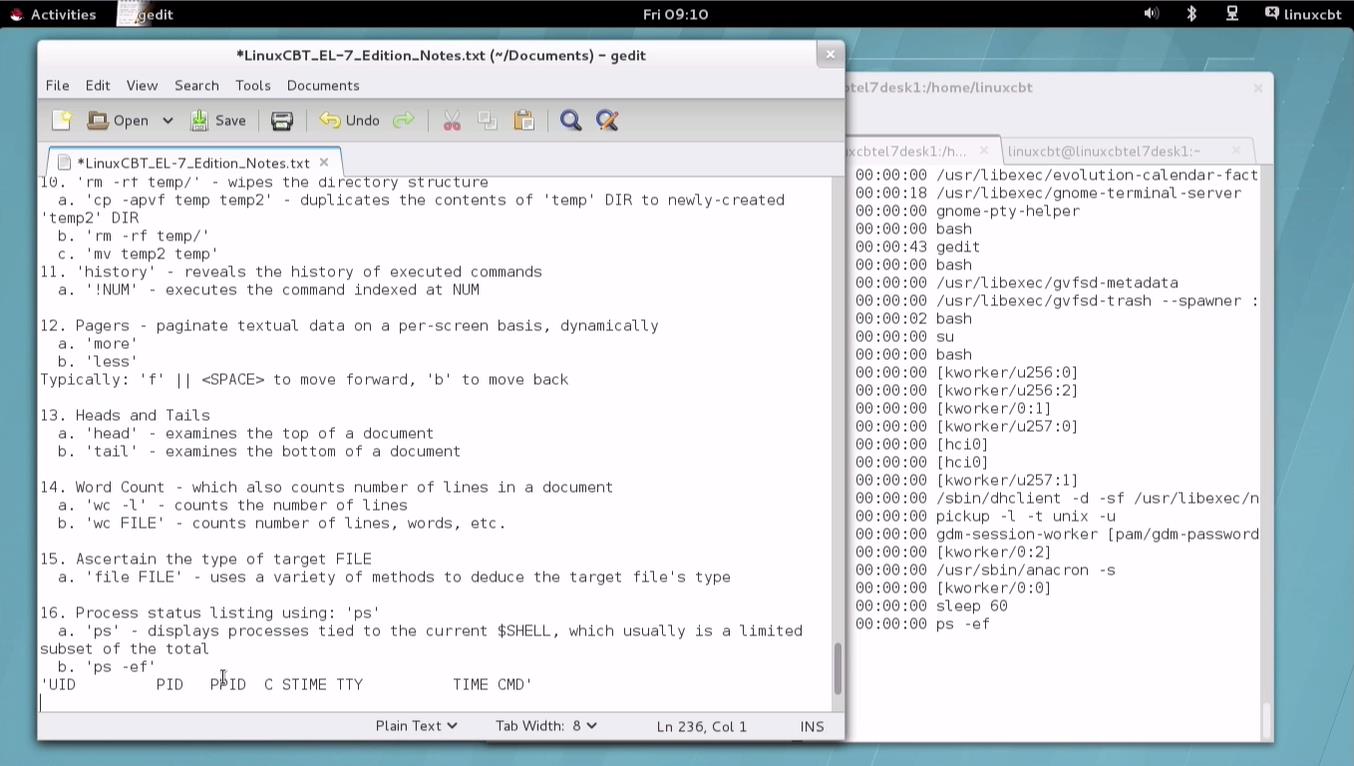Click line "a. 'wc -l'" in editor
Screen dimensions: 1354x766
point(232,505)
